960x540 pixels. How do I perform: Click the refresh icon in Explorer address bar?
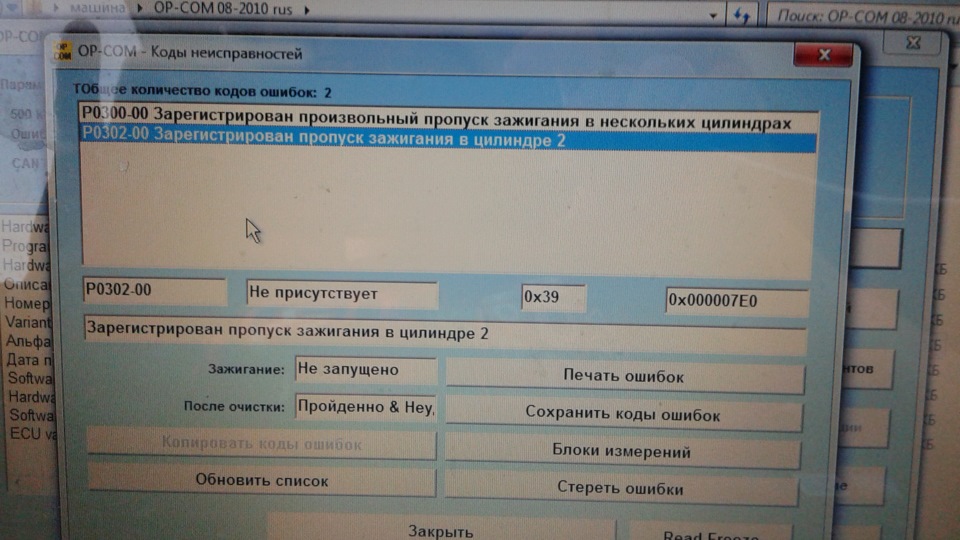741,16
